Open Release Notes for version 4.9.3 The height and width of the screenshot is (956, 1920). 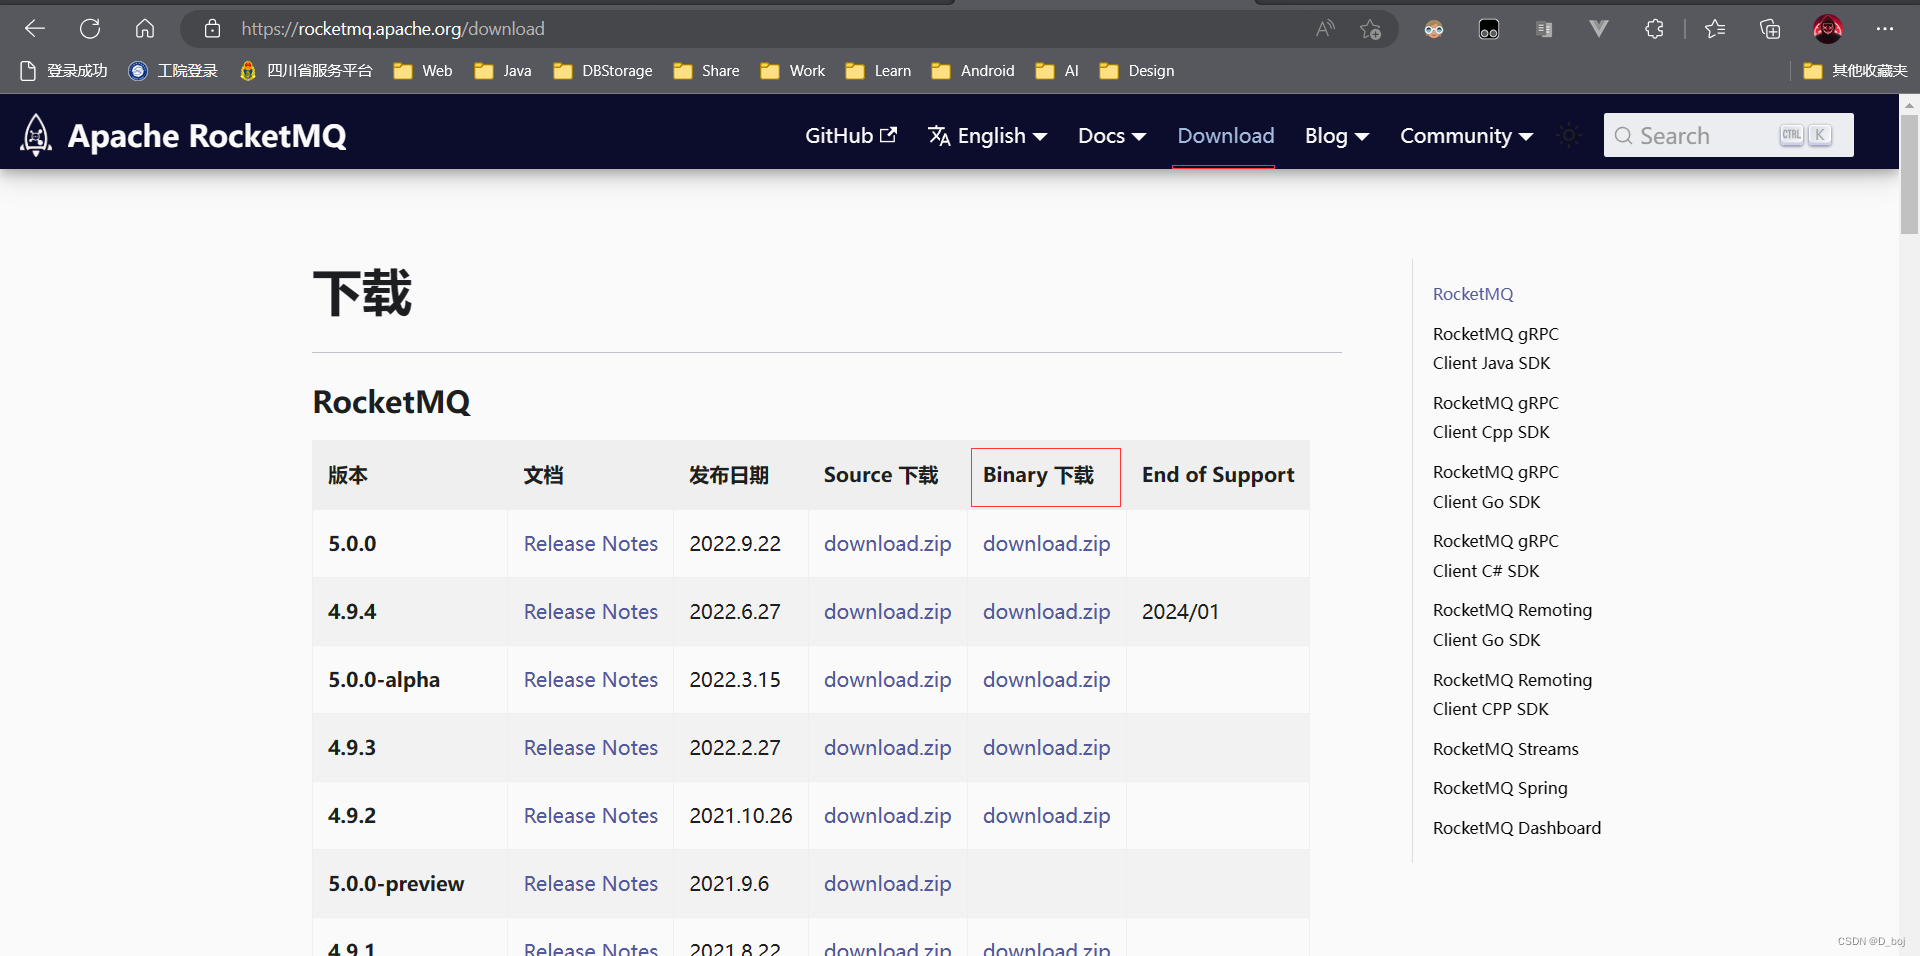coord(591,748)
